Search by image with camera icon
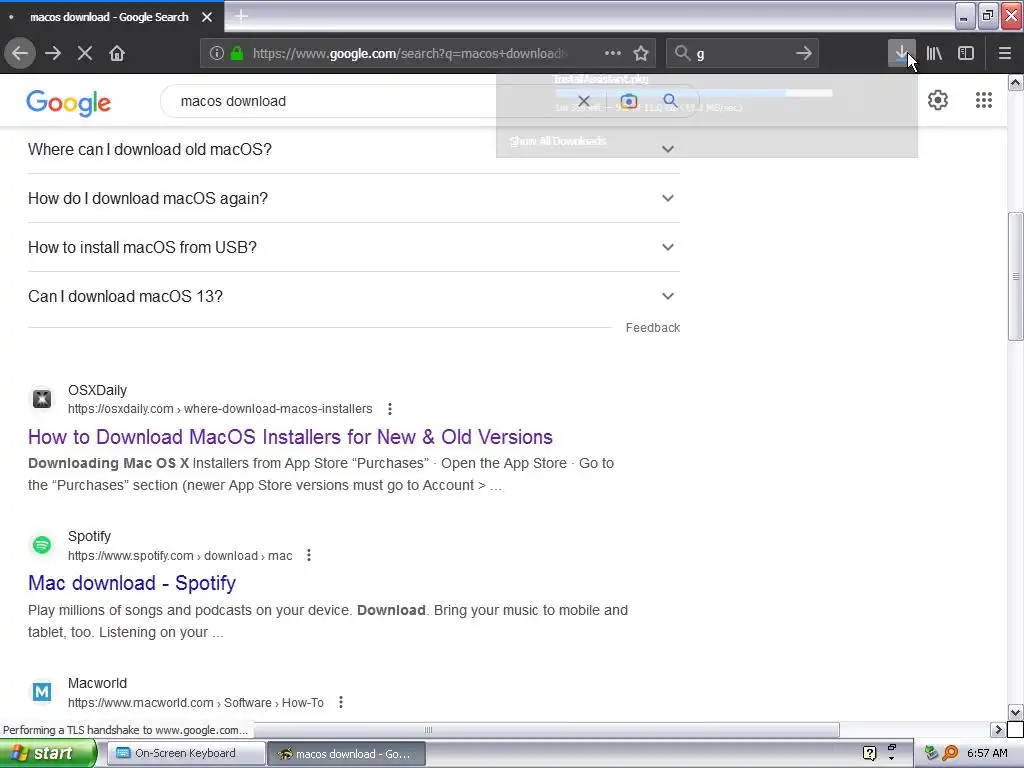The height and width of the screenshot is (768, 1024). tap(628, 101)
